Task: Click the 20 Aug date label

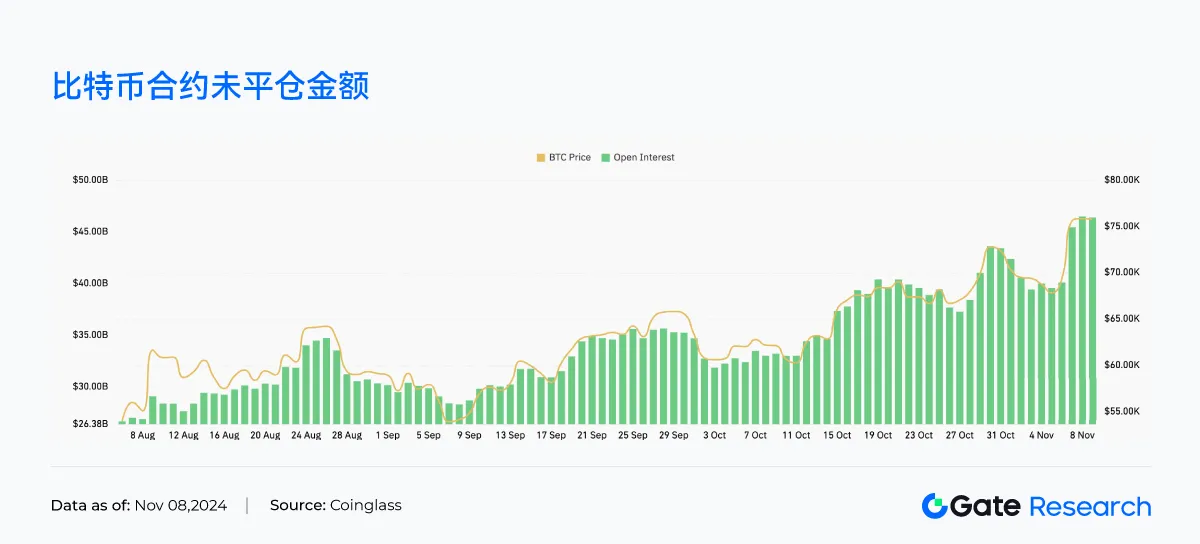Action: tap(265, 436)
